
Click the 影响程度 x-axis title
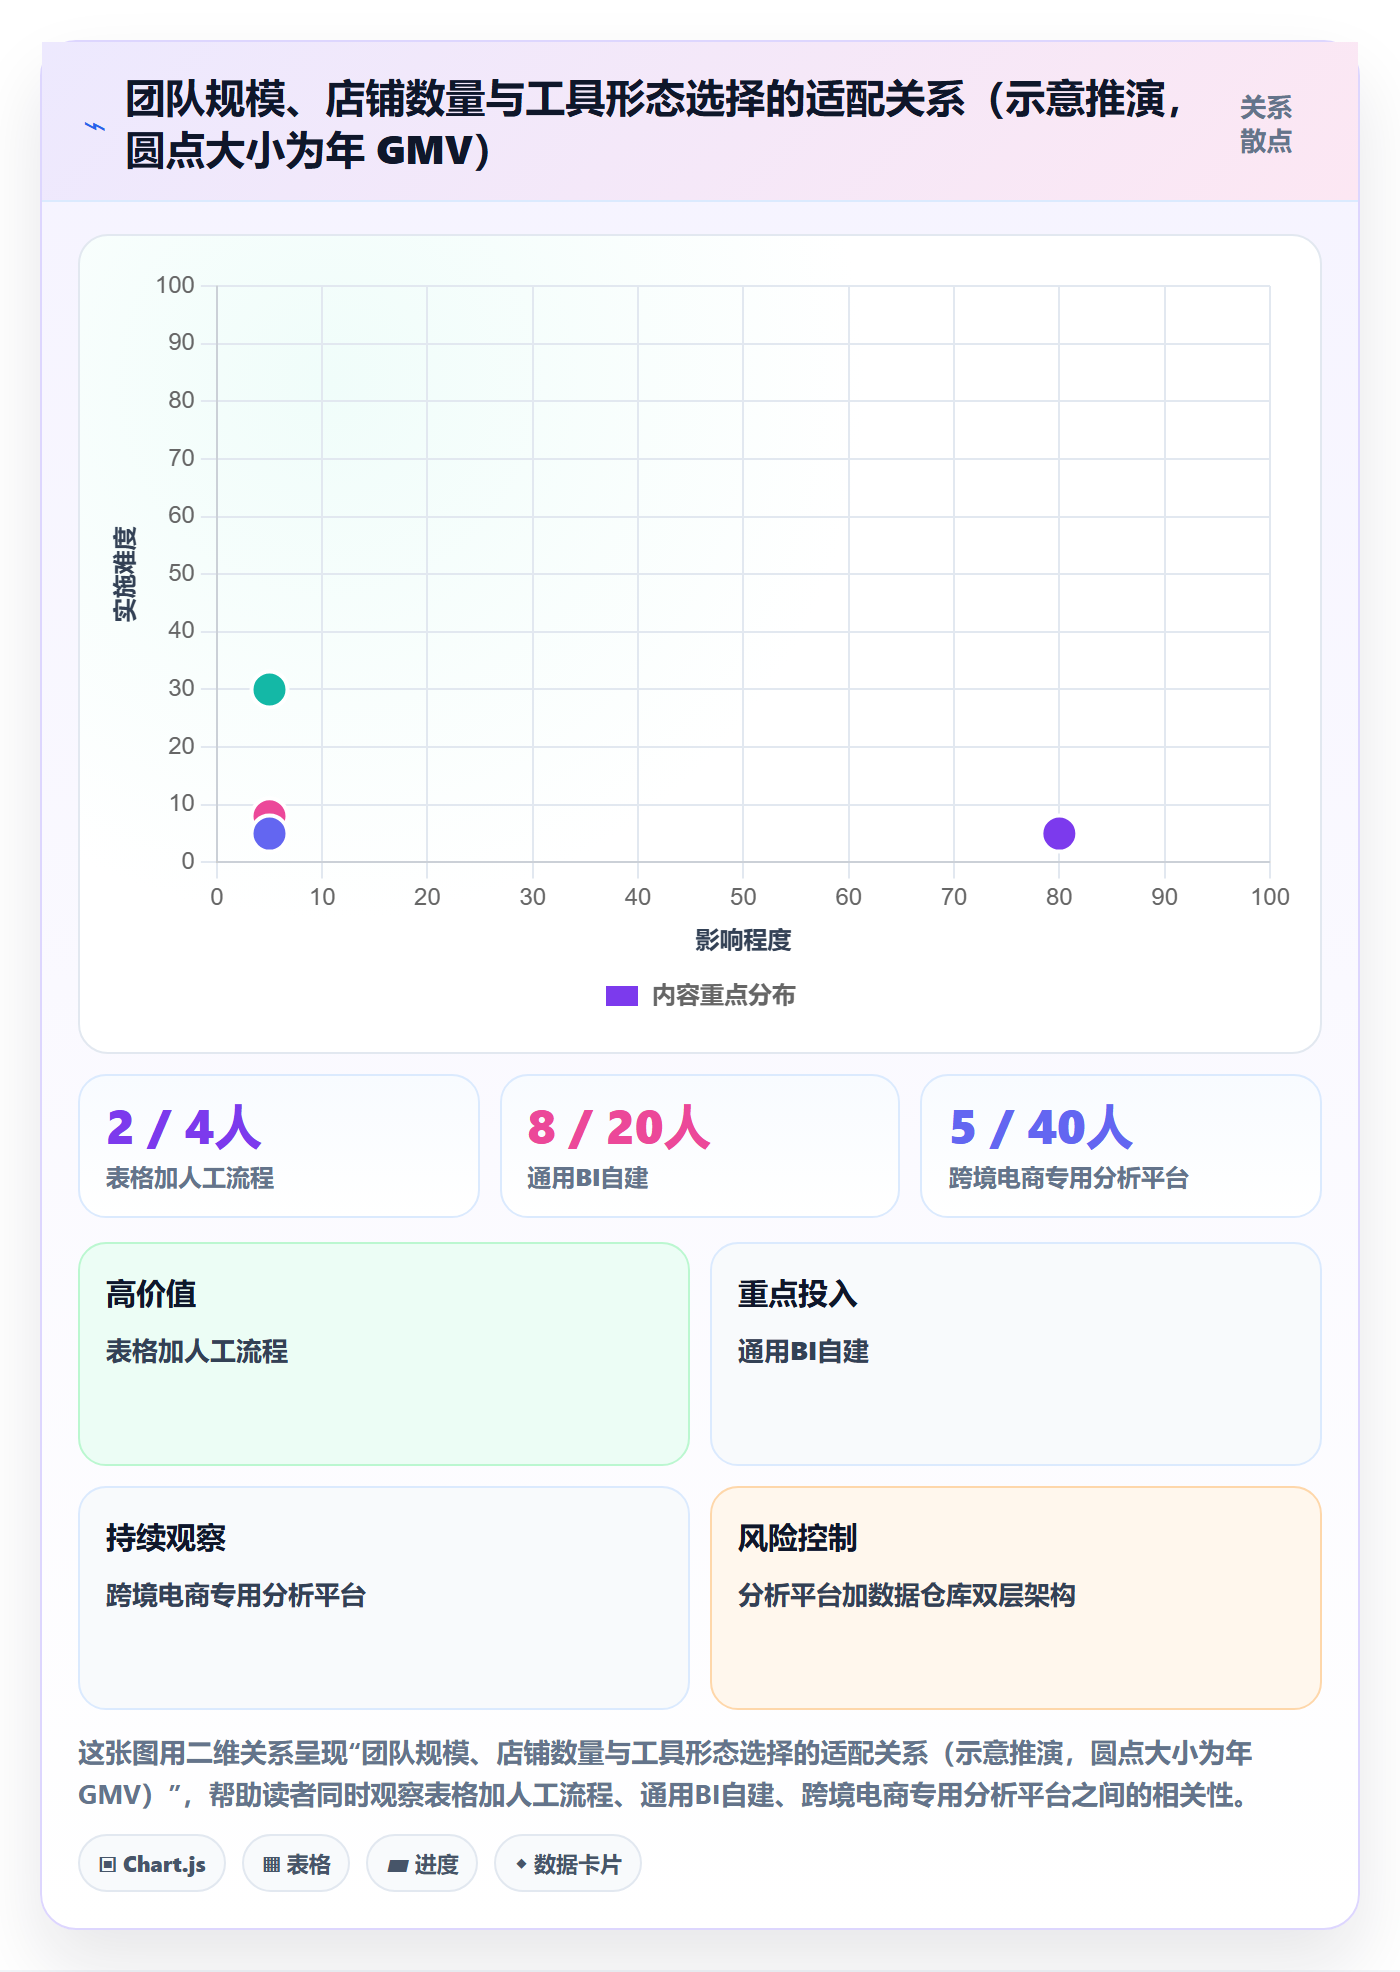pyautogui.click(x=743, y=940)
